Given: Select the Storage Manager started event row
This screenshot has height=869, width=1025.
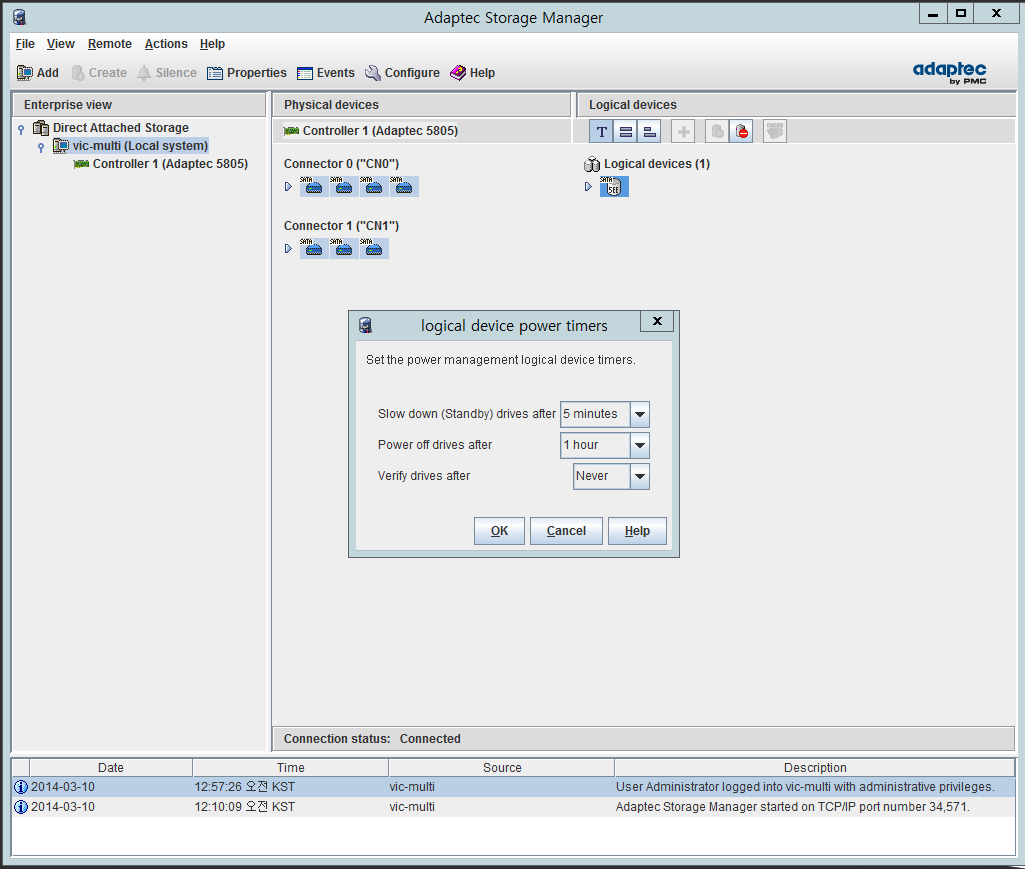Looking at the screenshot, I should pos(514,807).
